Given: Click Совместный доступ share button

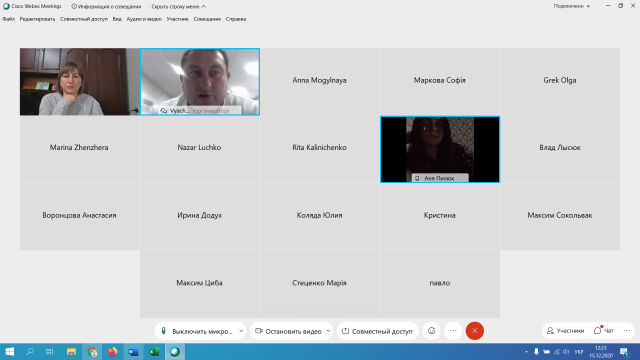Looking at the screenshot, I should (378, 331).
